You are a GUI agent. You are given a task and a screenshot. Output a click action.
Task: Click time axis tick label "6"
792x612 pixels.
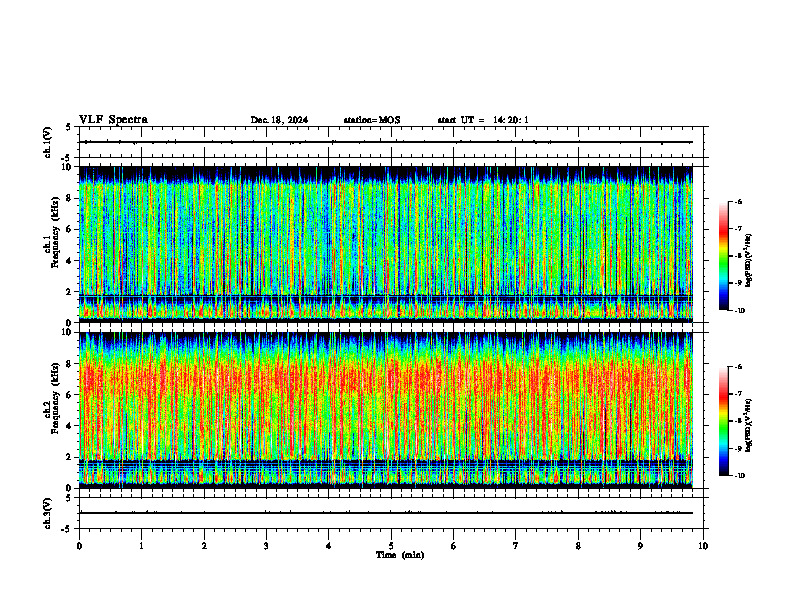coord(454,546)
